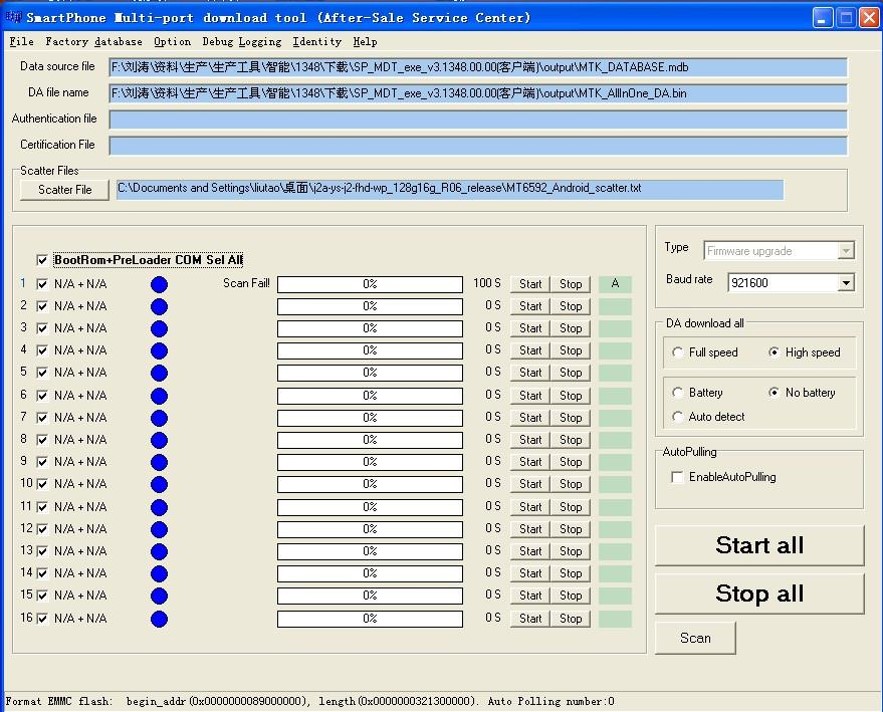Click the Format EMMC flash status bar text
The height and width of the screenshot is (712, 883).
coord(242,701)
